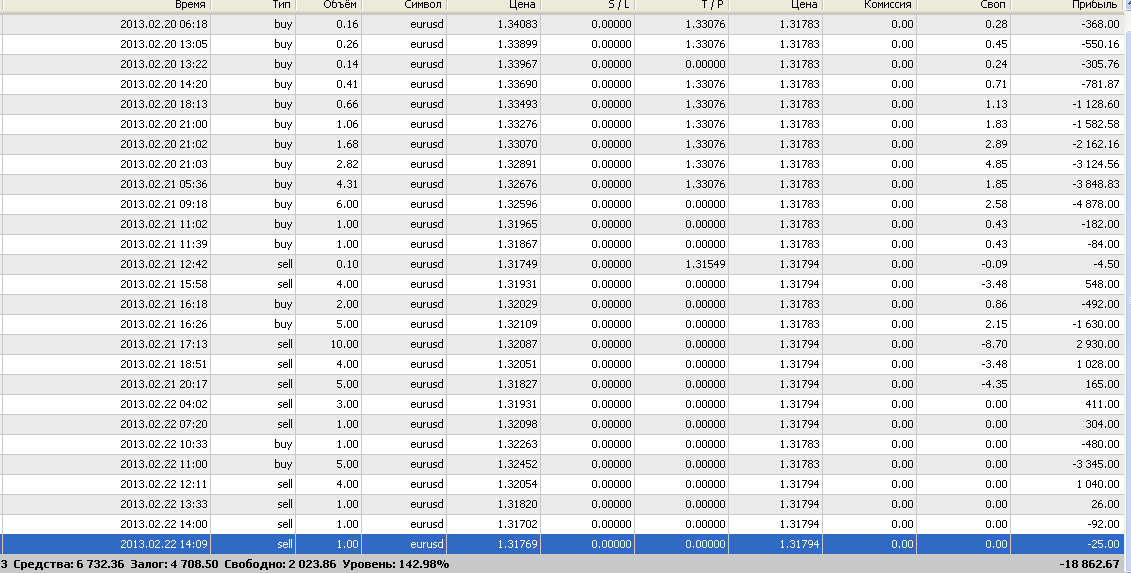The height and width of the screenshot is (573, 1131).
Task: Click swap value 4.85
Action: pyautogui.click(x=996, y=164)
